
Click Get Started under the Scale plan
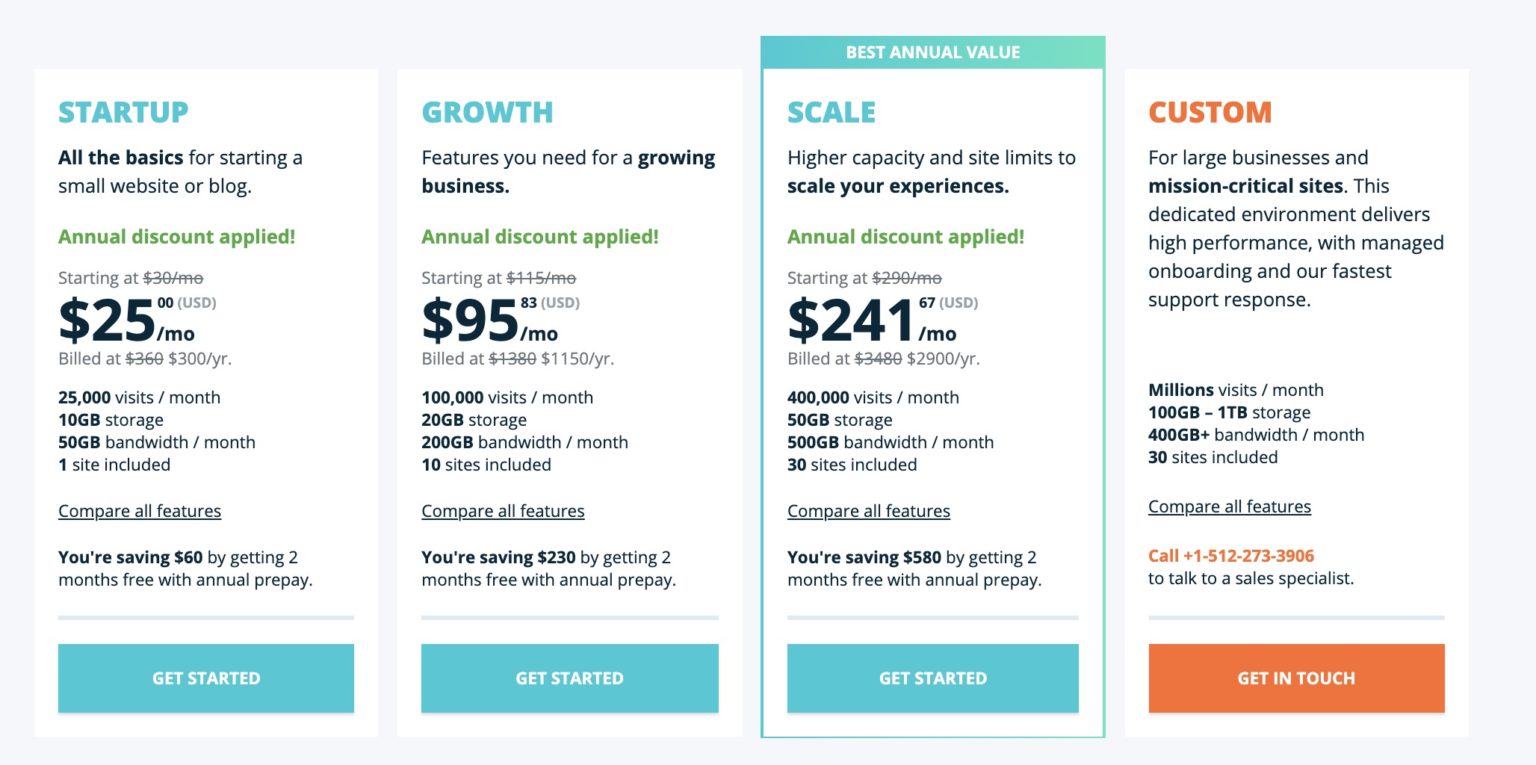(932, 678)
